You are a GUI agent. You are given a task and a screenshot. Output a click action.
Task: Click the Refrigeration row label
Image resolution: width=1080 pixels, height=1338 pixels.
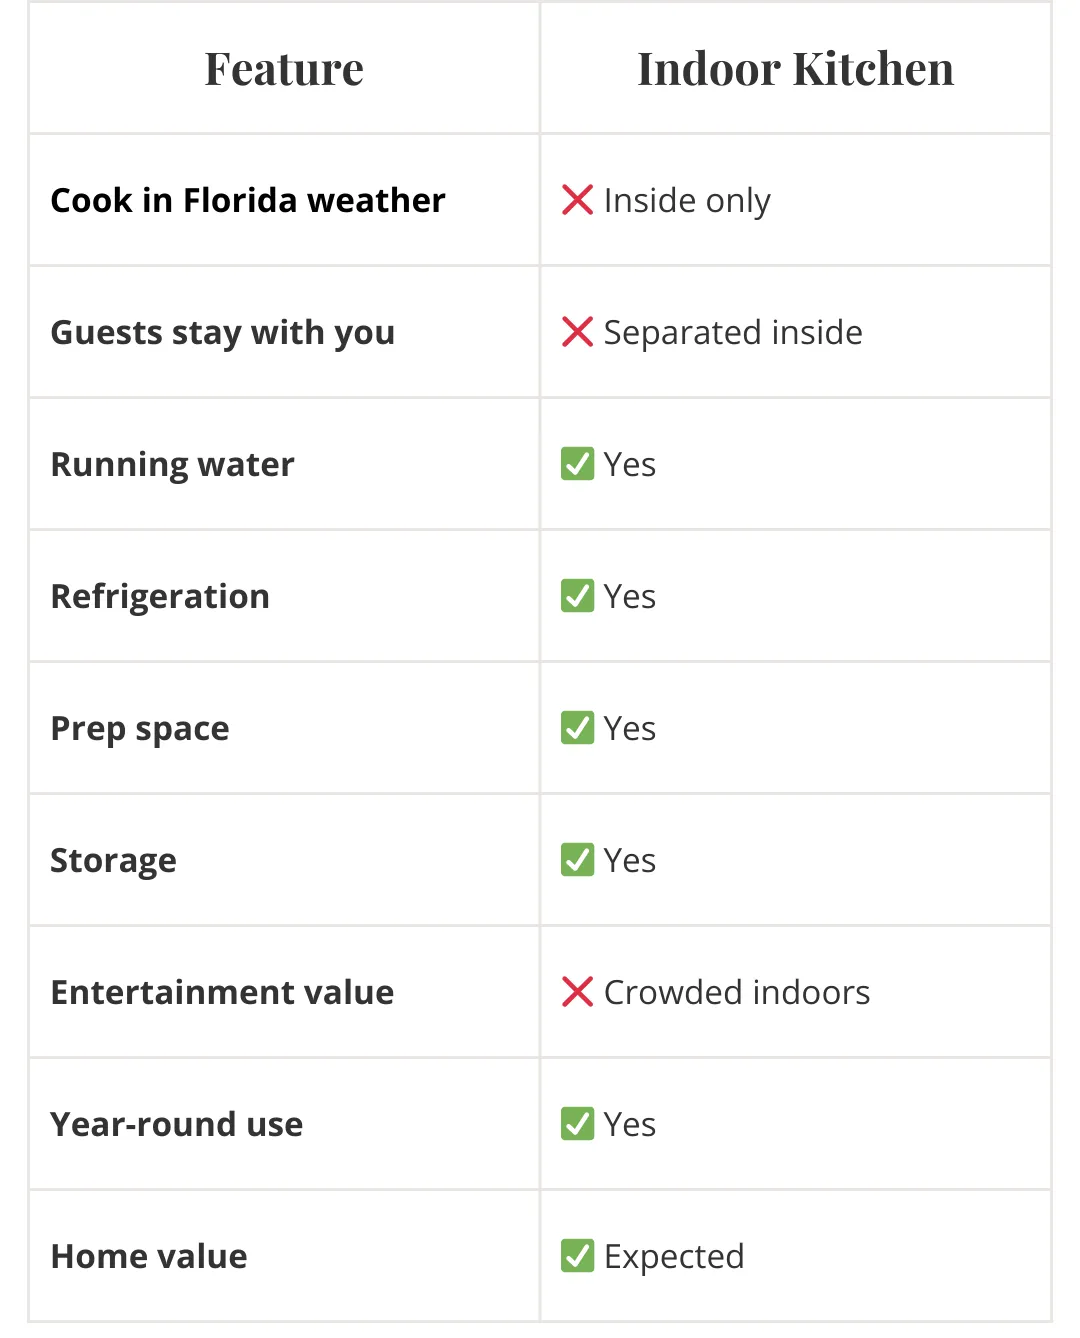tap(160, 596)
